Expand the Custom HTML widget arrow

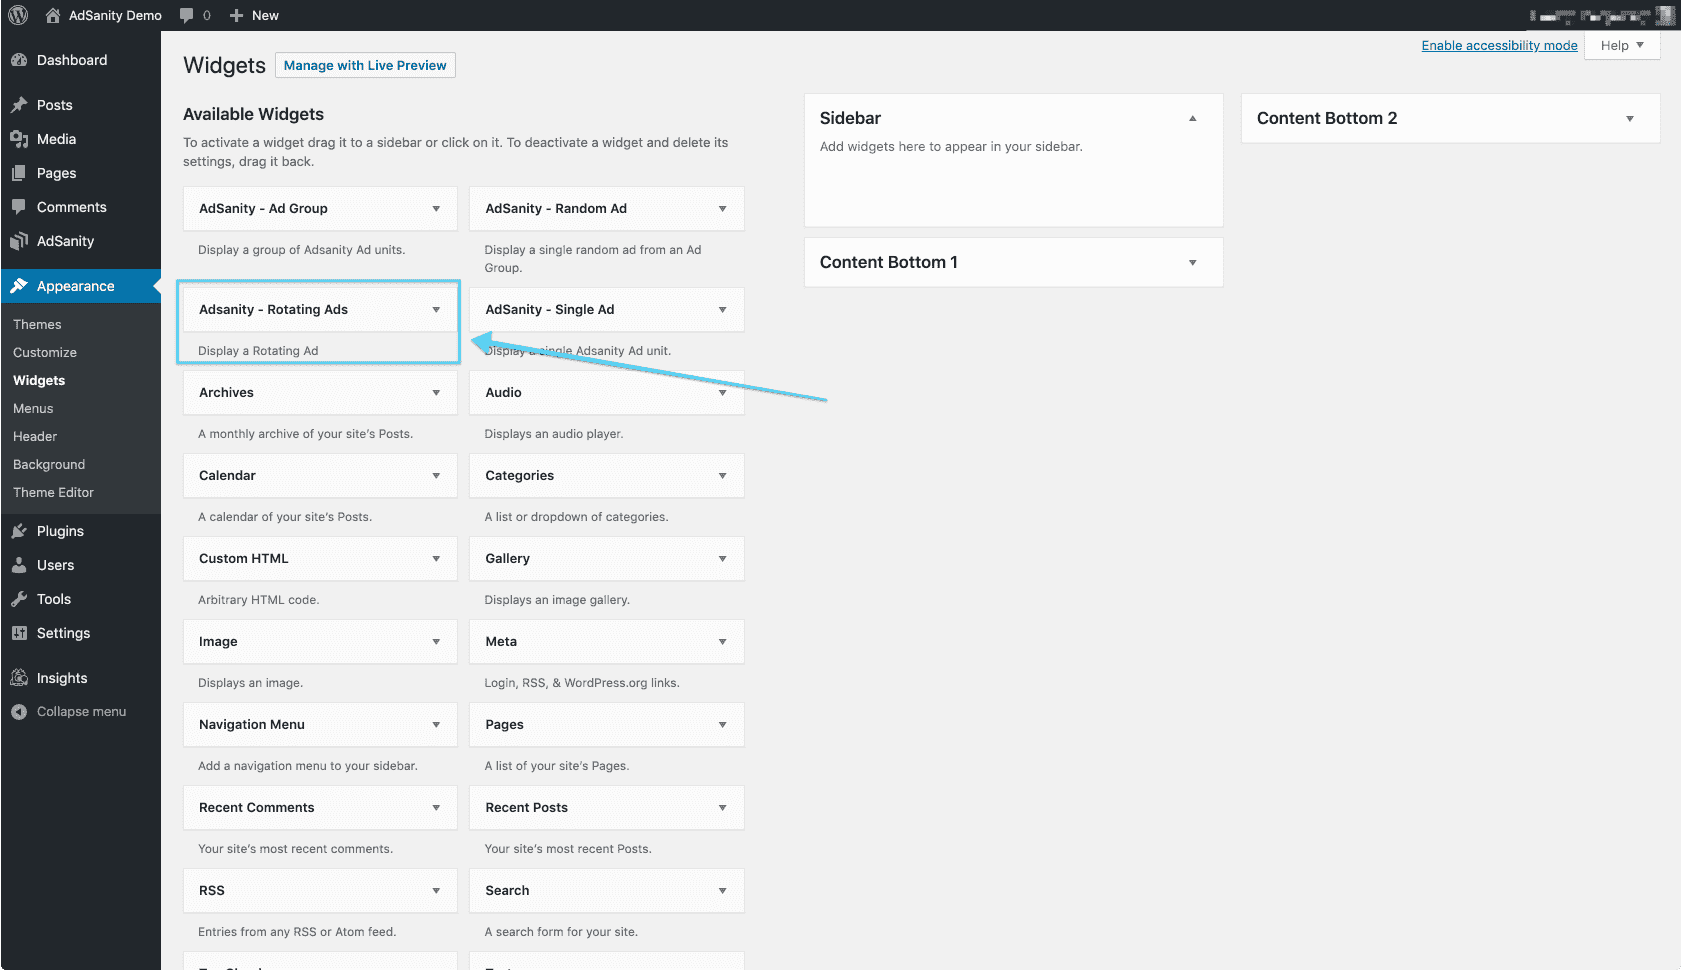436,559
